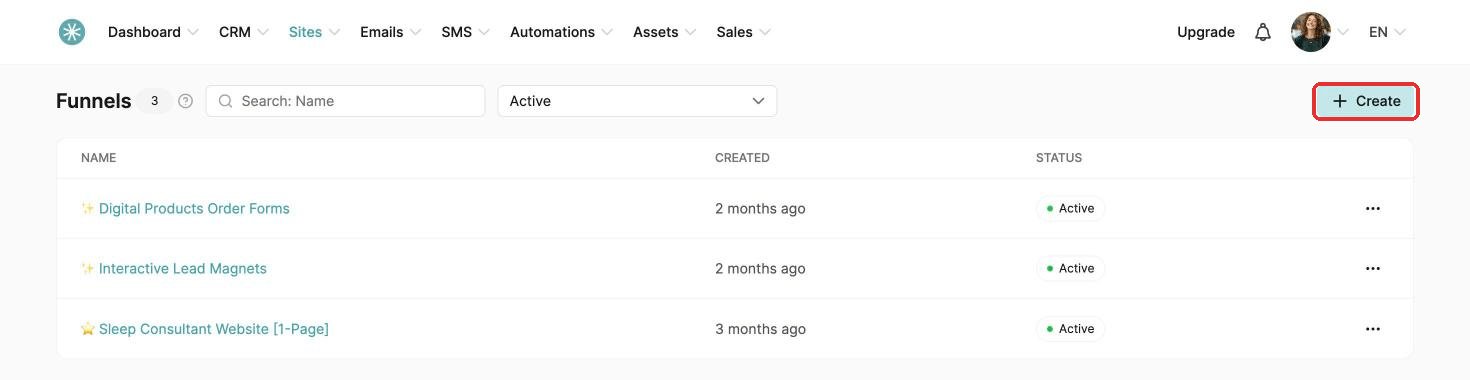Screen dimensions: 1470x380
Task: Open more options for Interactive Lead Magnets
Action: click(x=1372, y=268)
